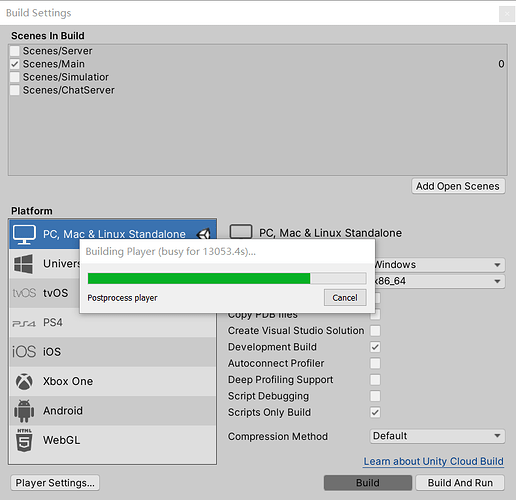Open the Windows target platform dropdown
Screen dimensions: 516x500
pos(440,265)
